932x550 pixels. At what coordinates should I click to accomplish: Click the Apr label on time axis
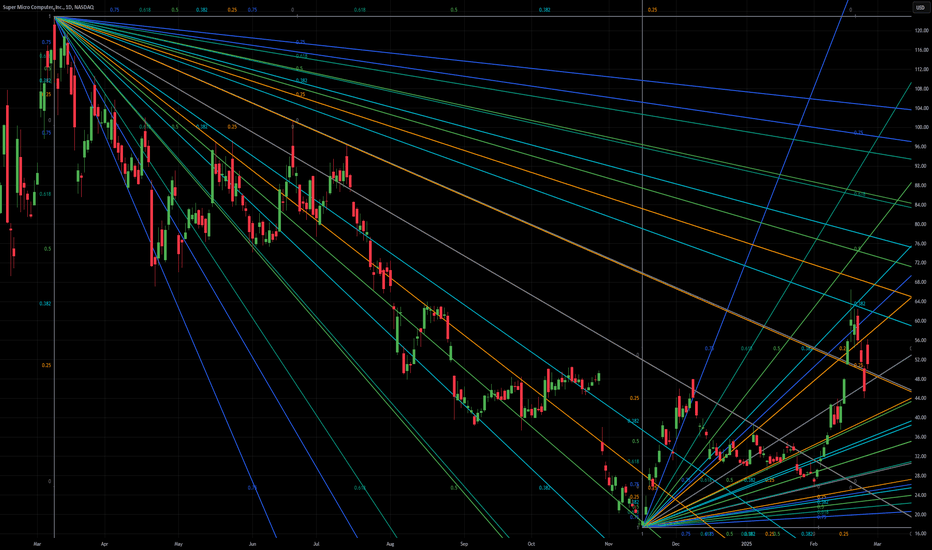point(105,544)
